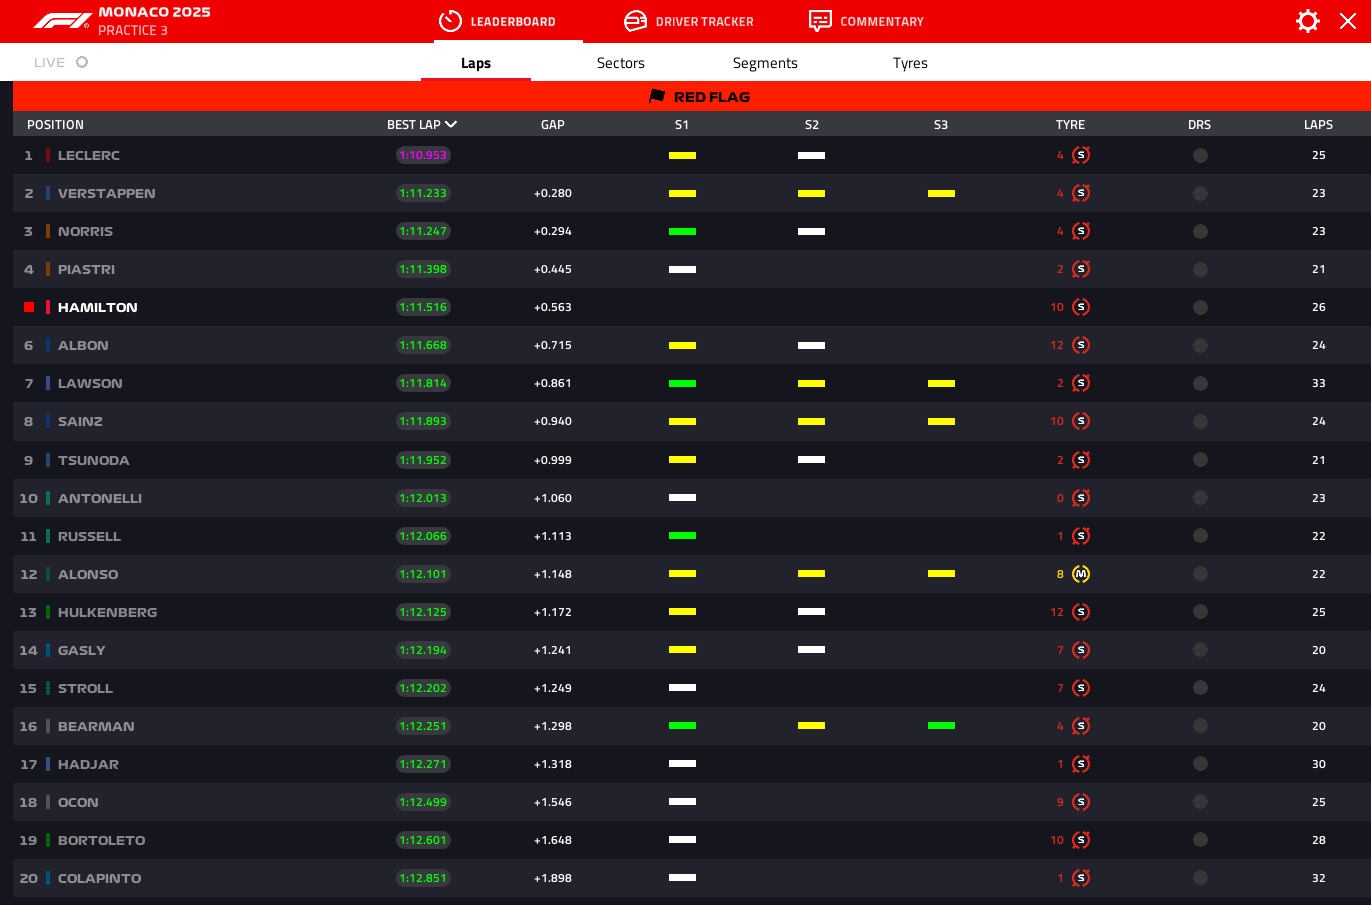Click Lawson's soft tyre icon
This screenshot has height=905, width=1371.
1081,383
